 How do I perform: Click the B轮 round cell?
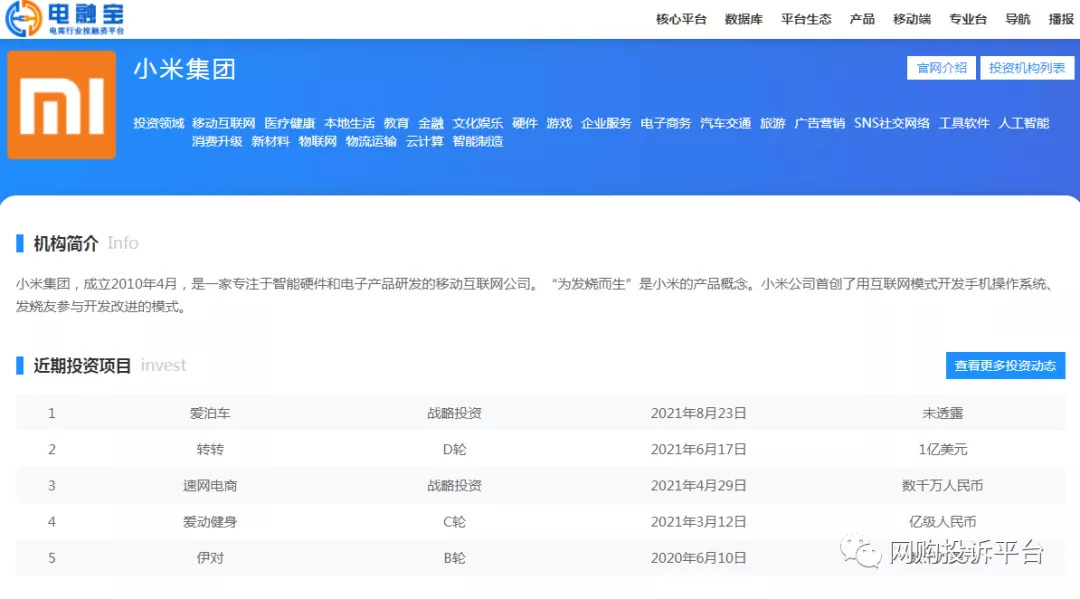[455, 558]
